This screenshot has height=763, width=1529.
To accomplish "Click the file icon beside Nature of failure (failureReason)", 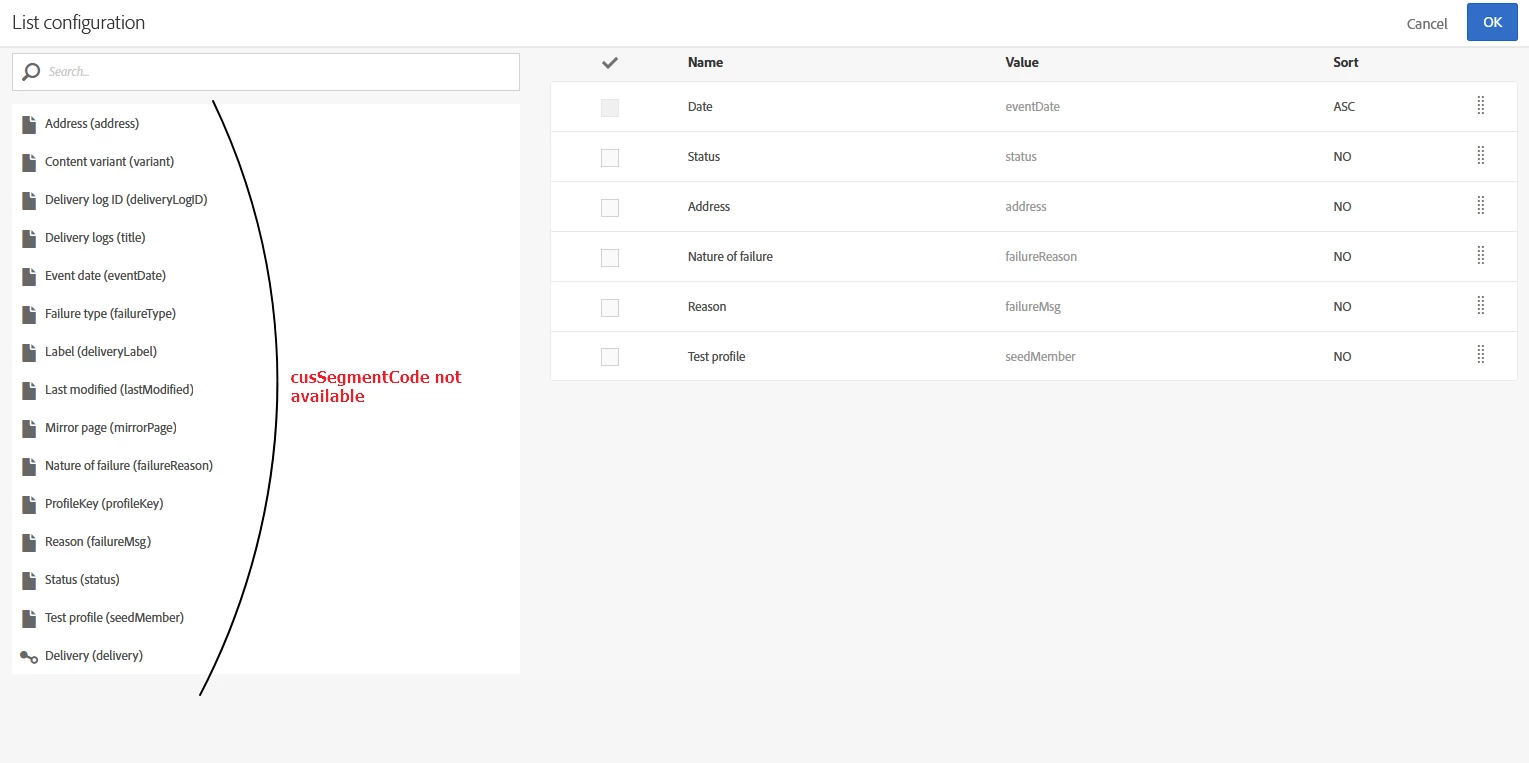I will pyautogui.click(x=29, y=466).
